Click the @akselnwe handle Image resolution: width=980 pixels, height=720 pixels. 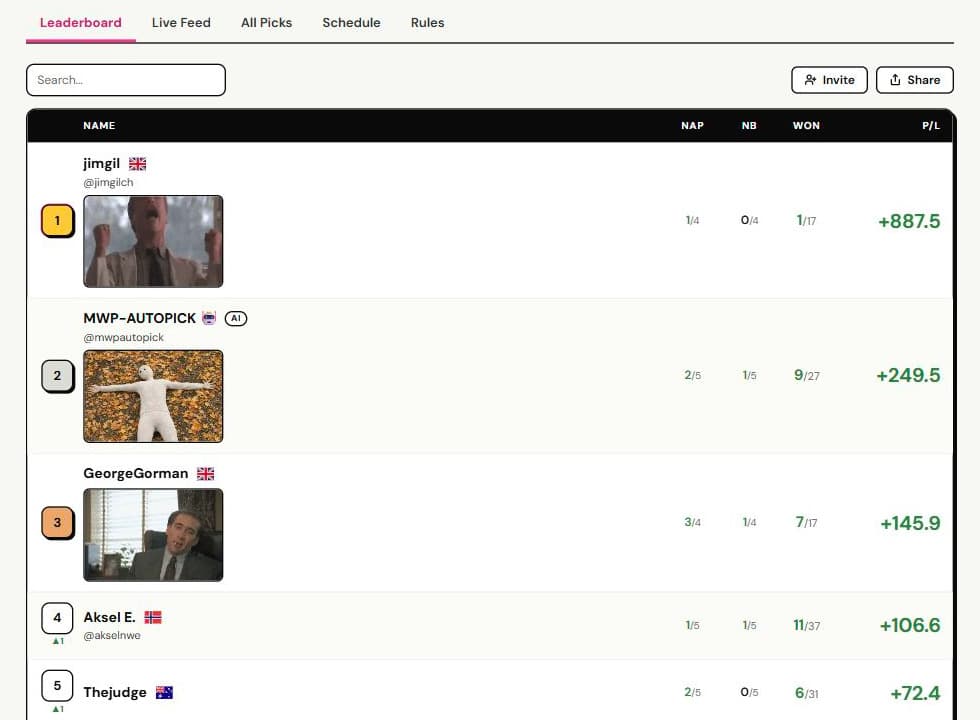112,636
